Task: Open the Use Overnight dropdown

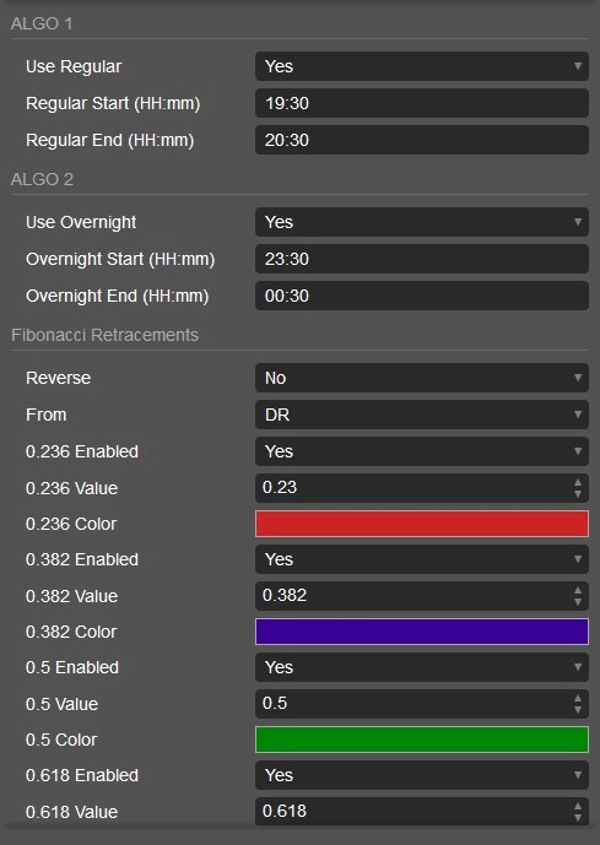Action: tap(421, 222)
